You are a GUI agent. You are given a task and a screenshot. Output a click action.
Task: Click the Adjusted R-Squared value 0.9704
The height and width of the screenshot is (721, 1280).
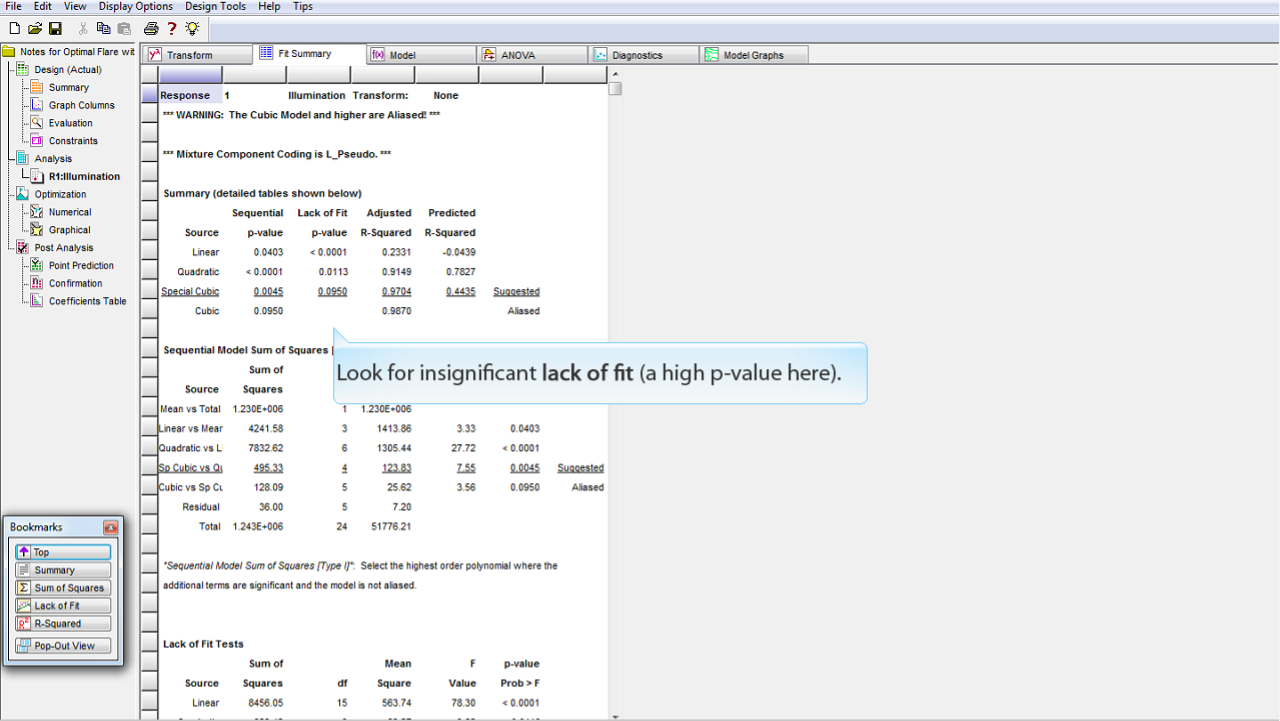(396, 292)
